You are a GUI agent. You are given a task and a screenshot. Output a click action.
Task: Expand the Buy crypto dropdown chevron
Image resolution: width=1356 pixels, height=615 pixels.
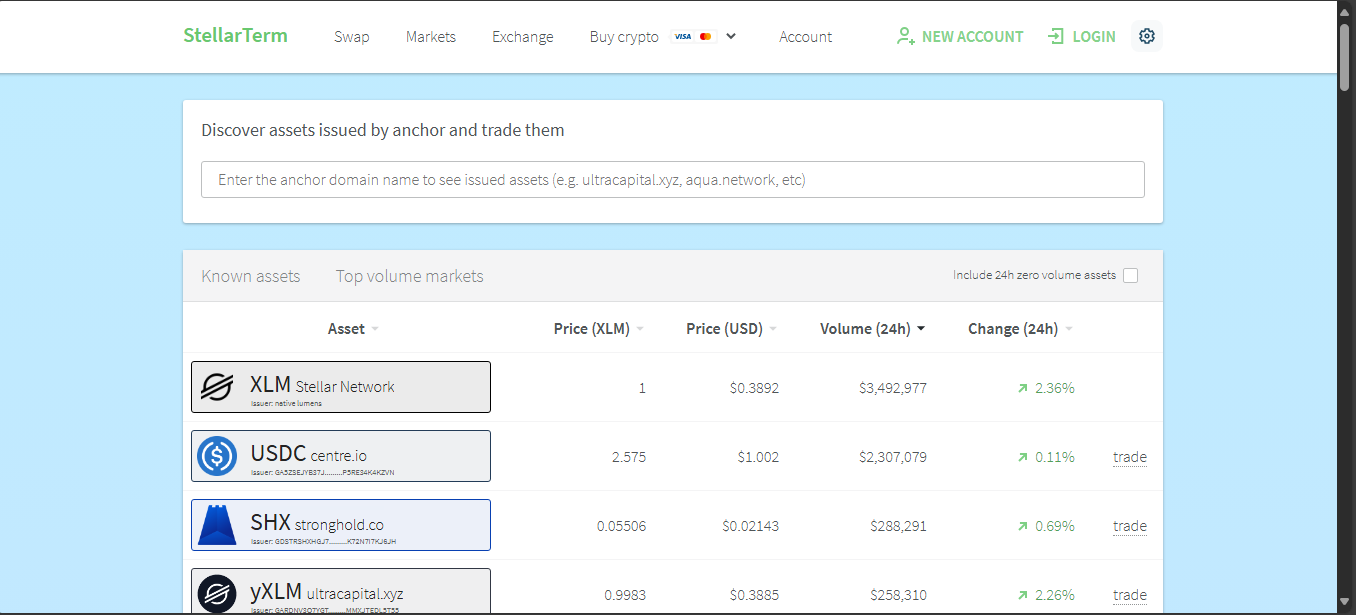(x=731, y=36)
